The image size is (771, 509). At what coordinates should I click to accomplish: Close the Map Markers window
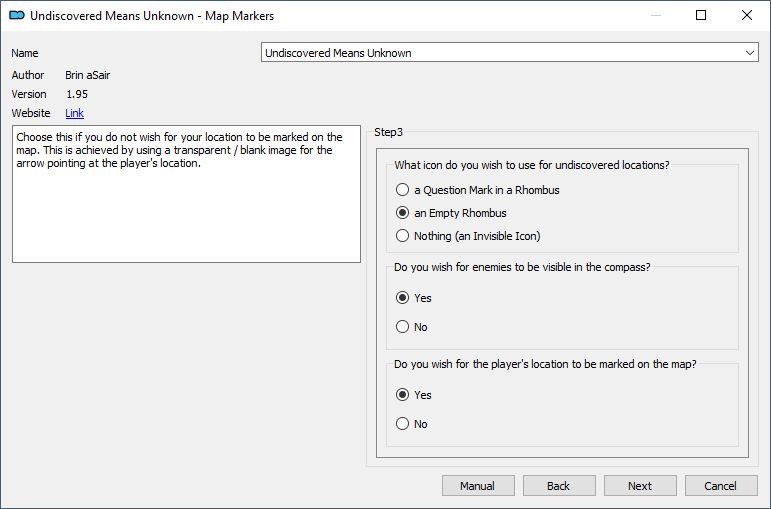[x=746, y=15]
